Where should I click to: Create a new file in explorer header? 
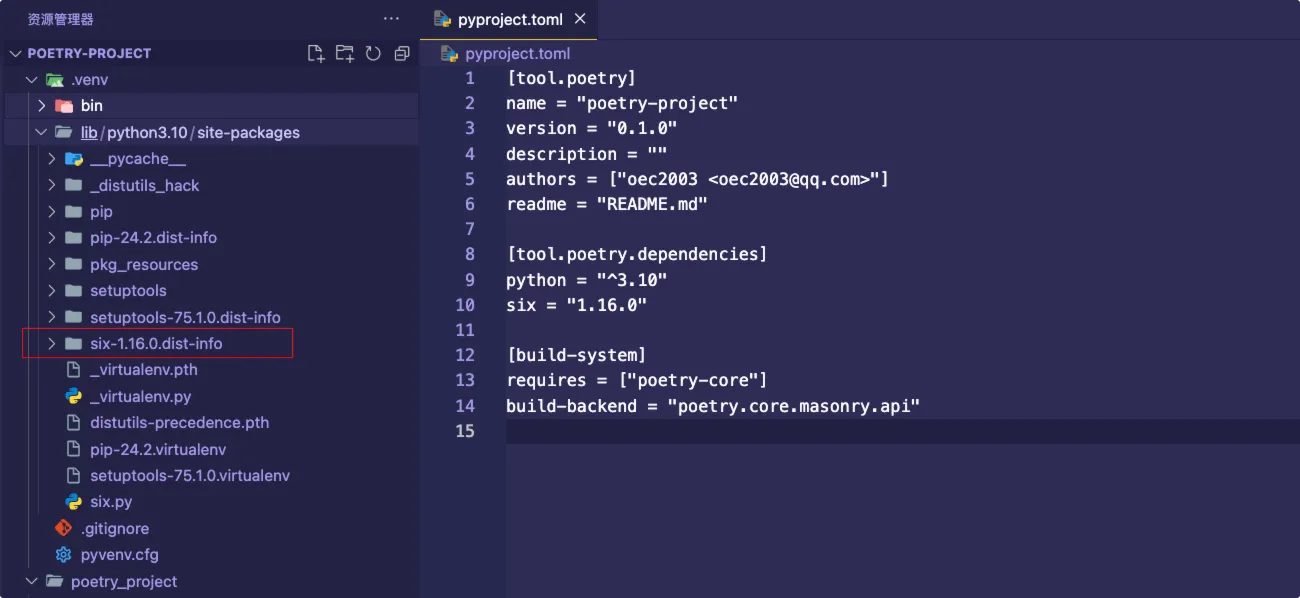coord(316,53)
